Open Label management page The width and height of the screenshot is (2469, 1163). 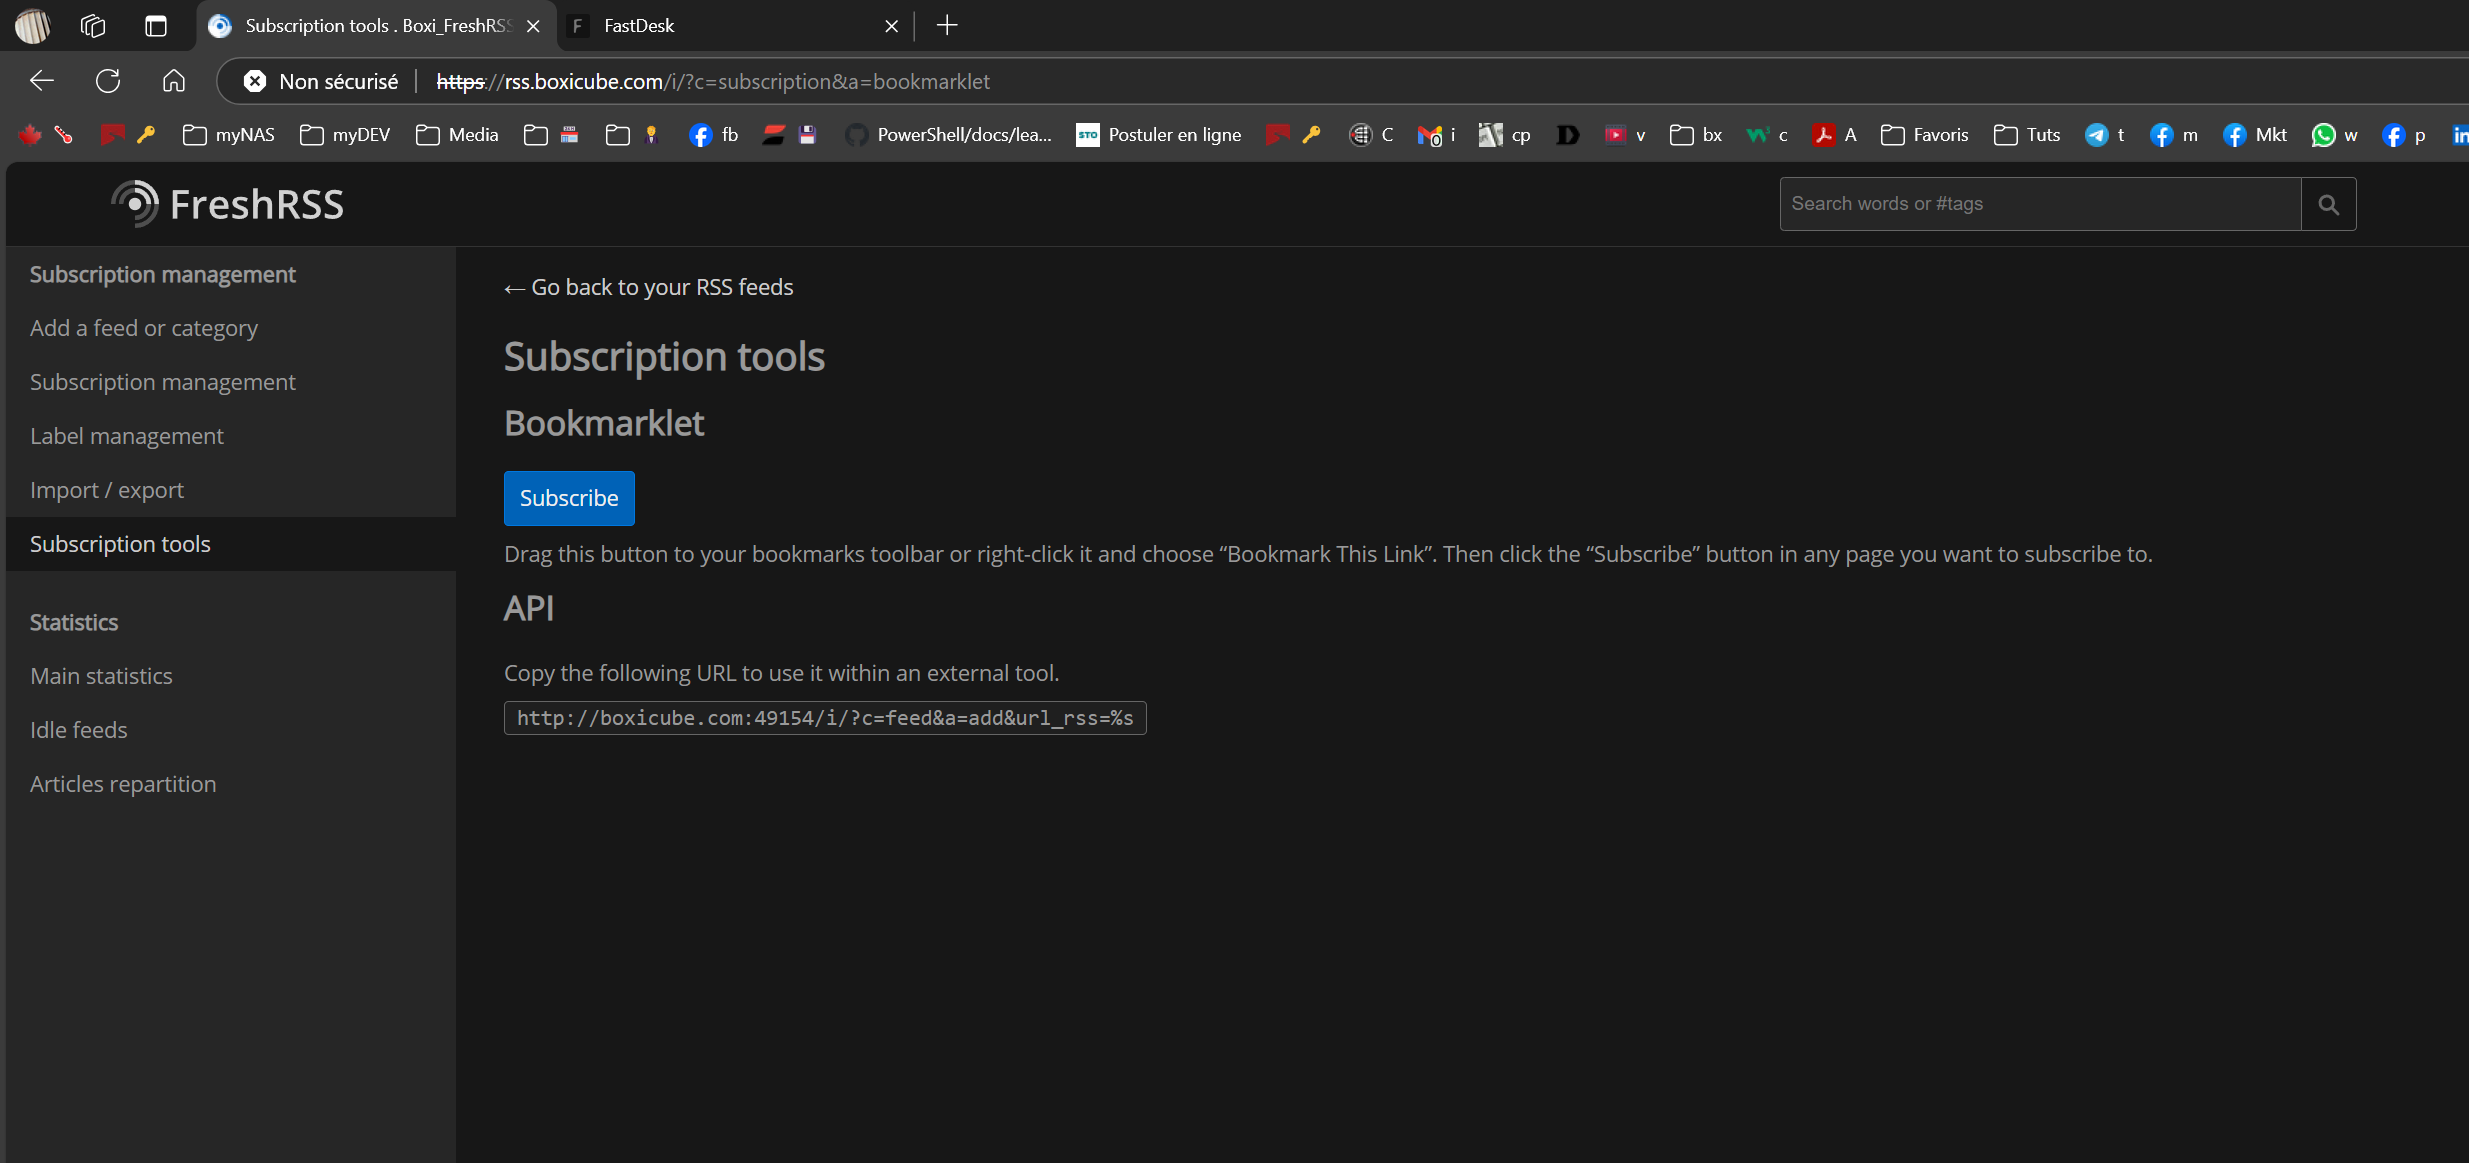[x=231, y=436]
